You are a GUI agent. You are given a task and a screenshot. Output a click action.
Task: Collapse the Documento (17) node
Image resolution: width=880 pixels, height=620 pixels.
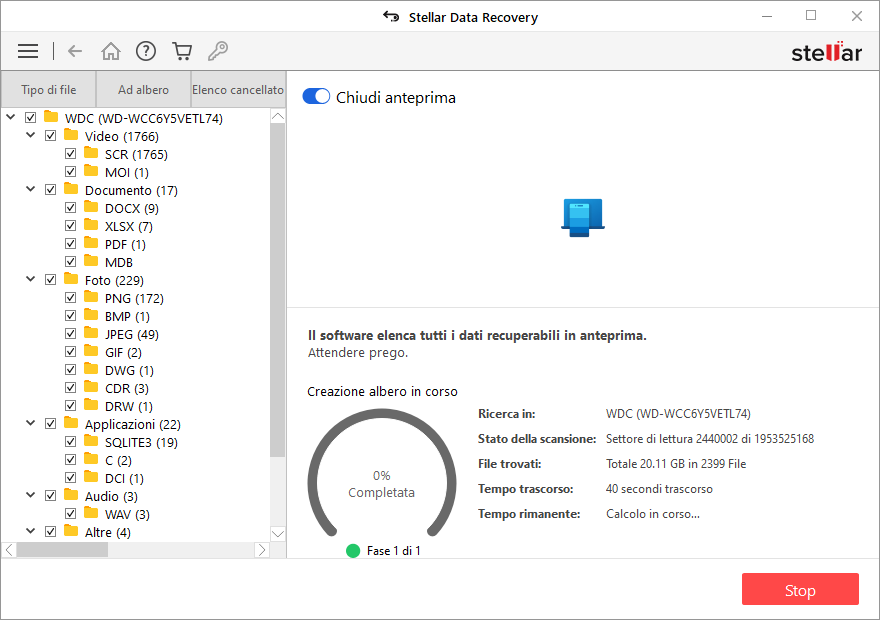(x=31, y=189)
